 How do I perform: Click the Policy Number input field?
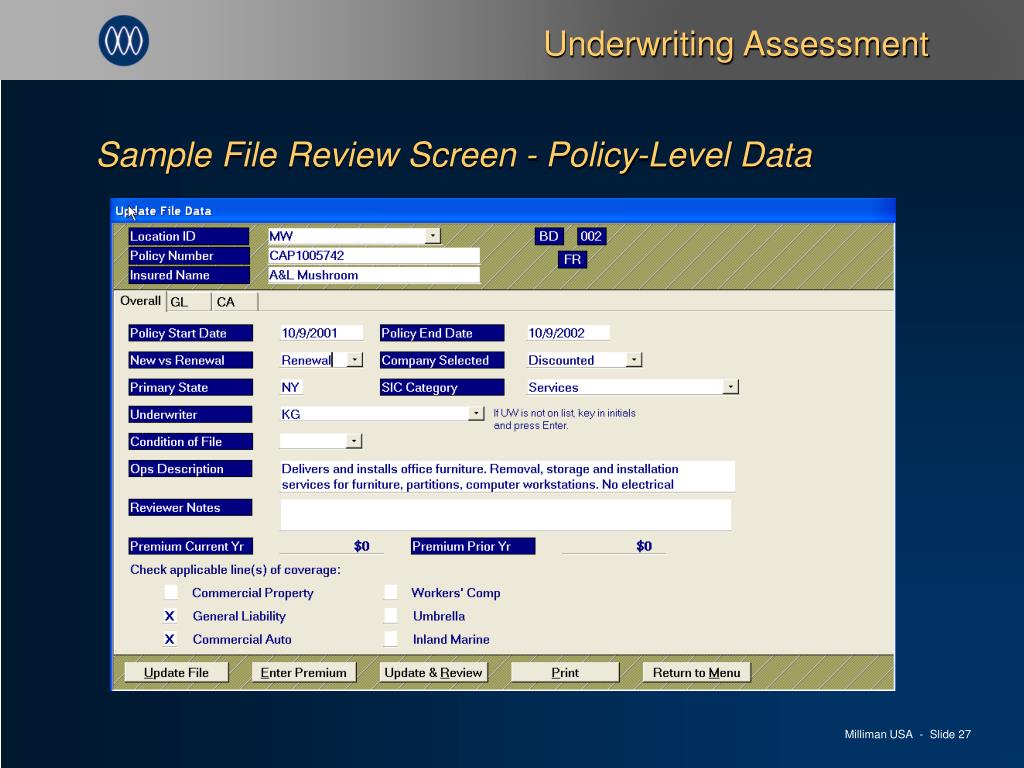click(x=374, y=255)
